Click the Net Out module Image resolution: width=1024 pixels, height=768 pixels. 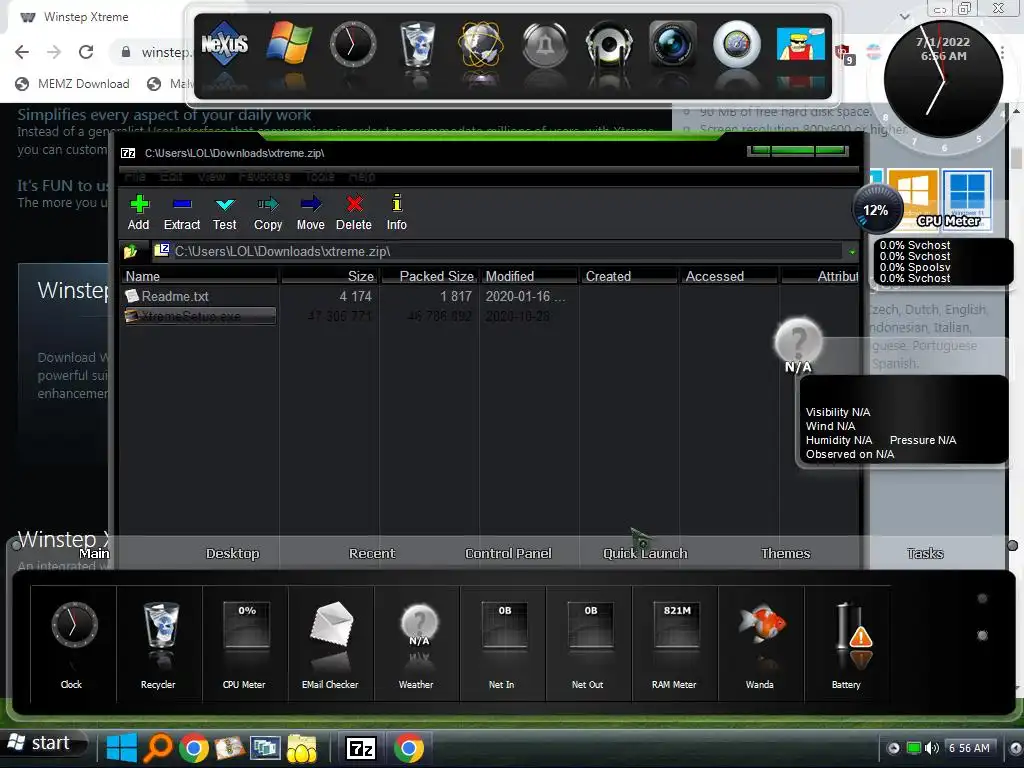coord(589,643)
